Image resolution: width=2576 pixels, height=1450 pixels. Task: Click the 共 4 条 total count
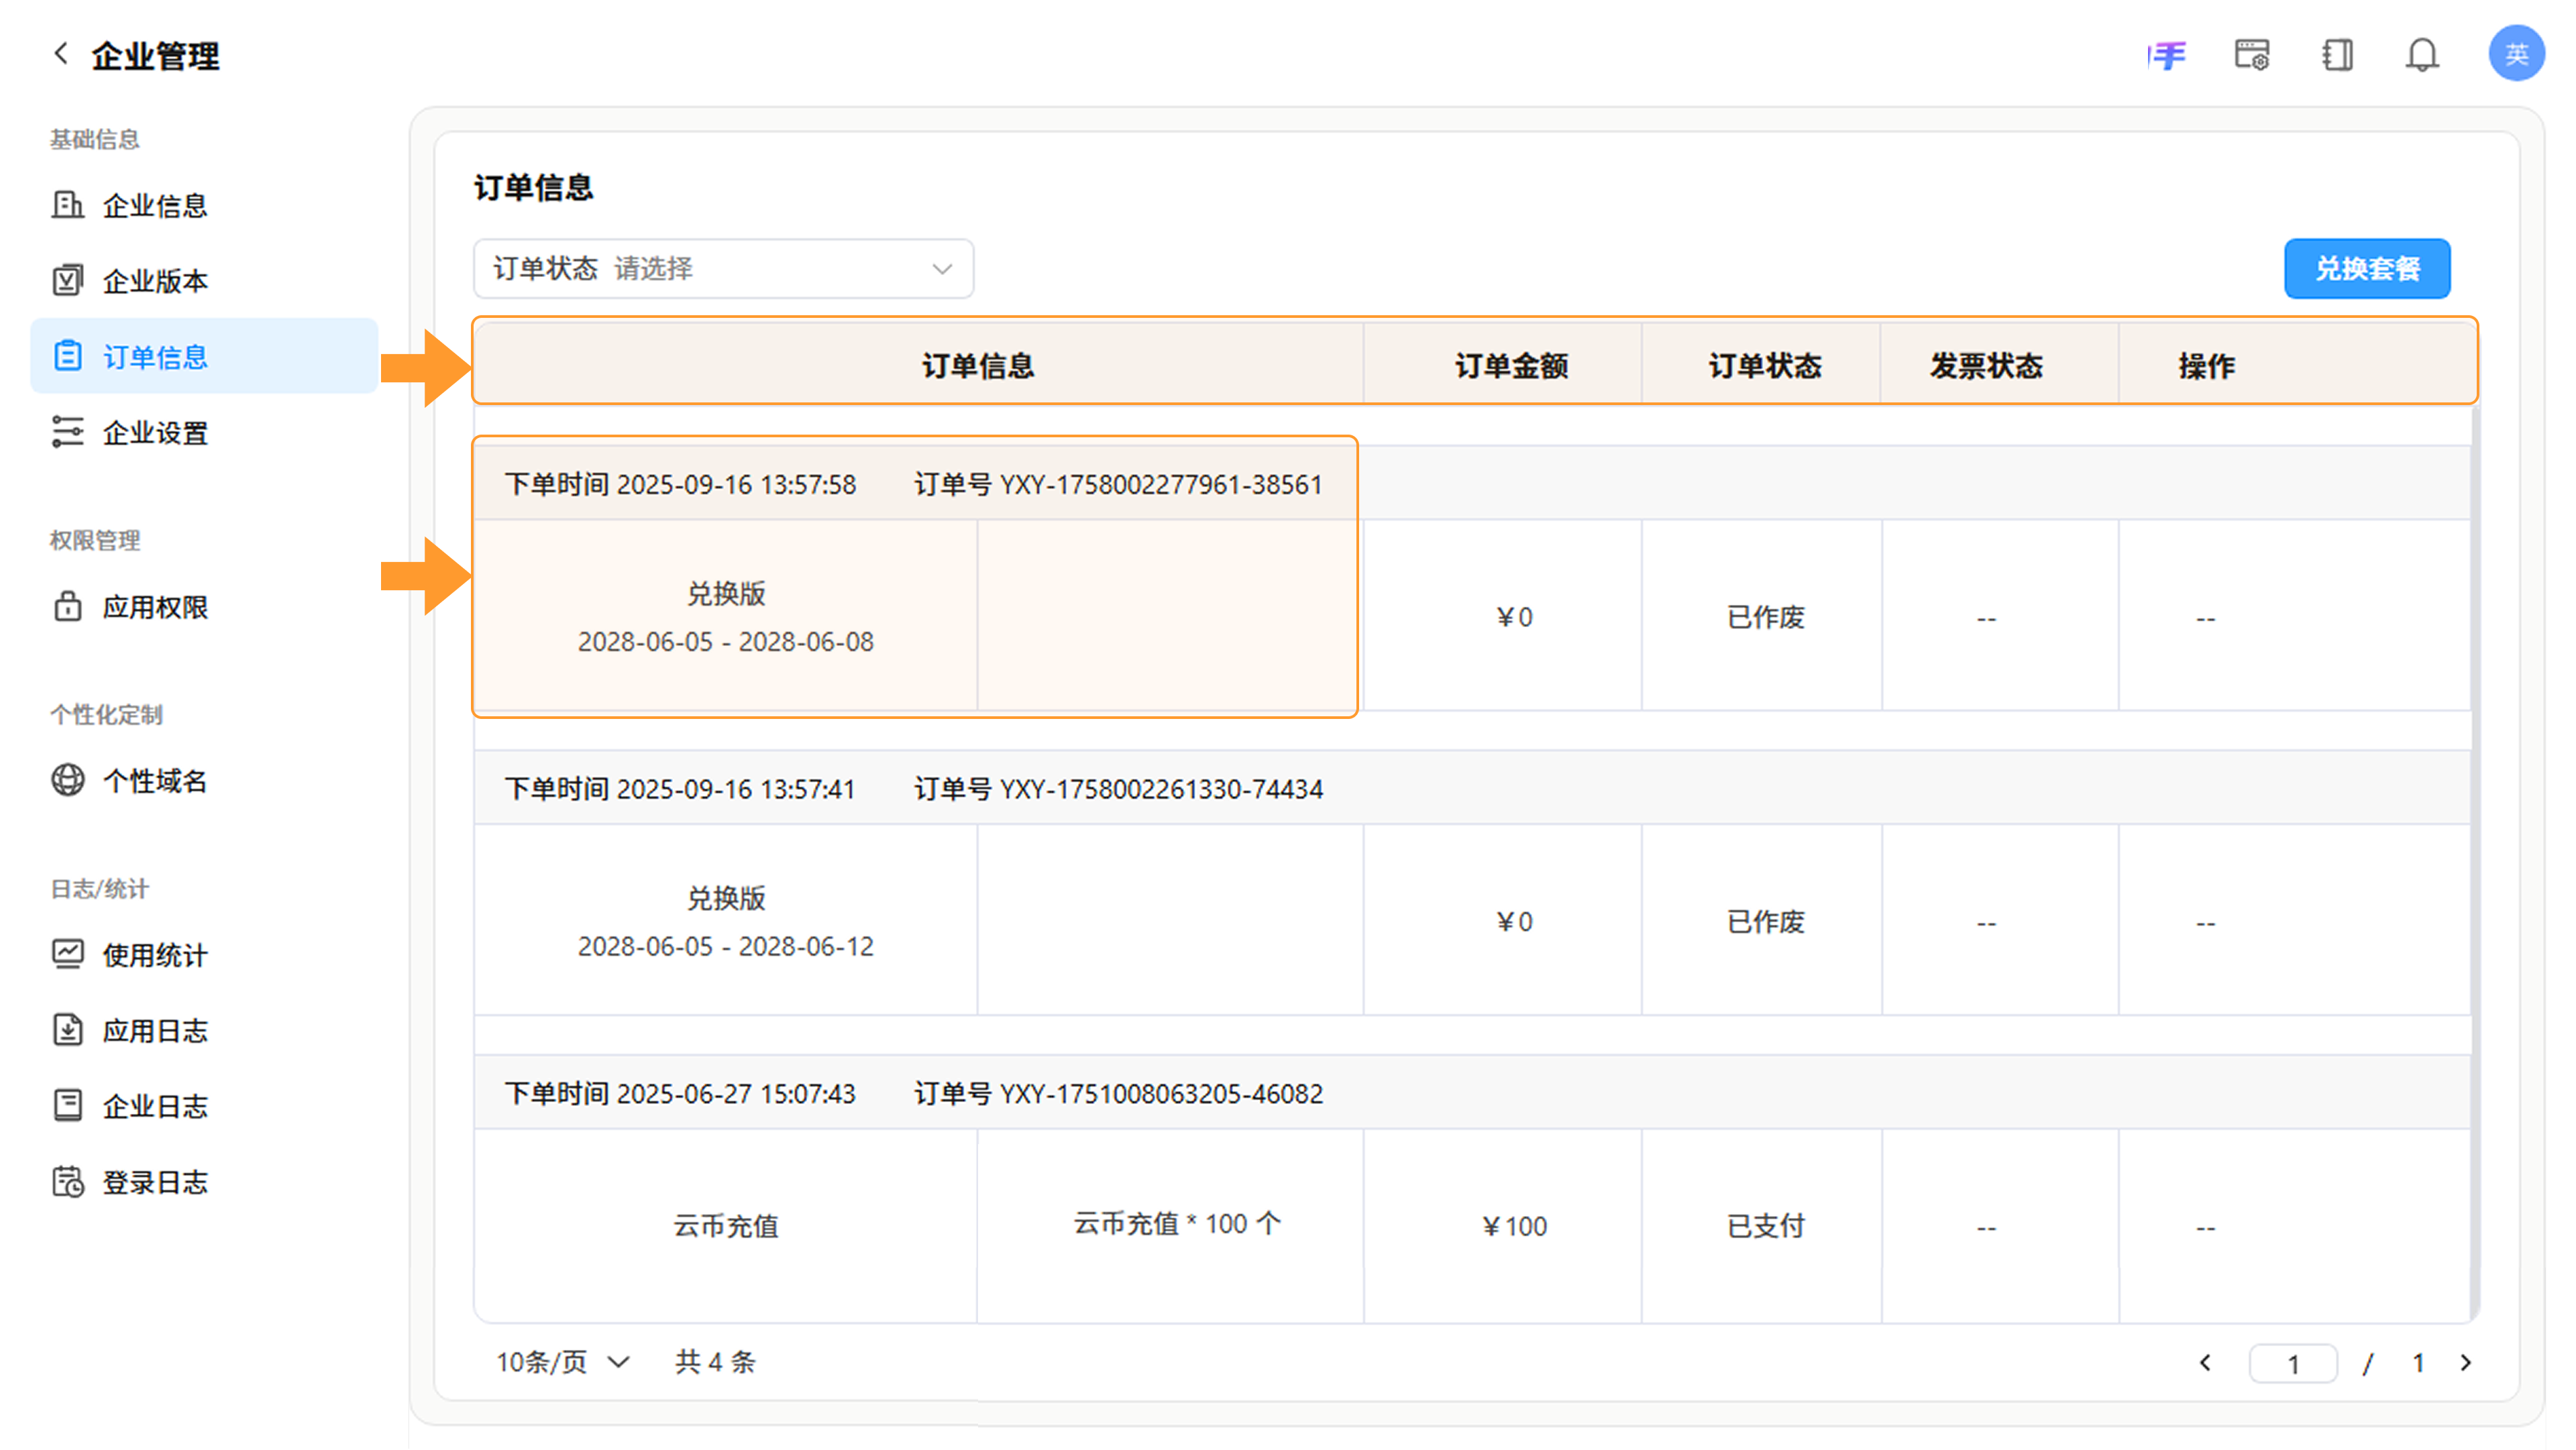715,1362
